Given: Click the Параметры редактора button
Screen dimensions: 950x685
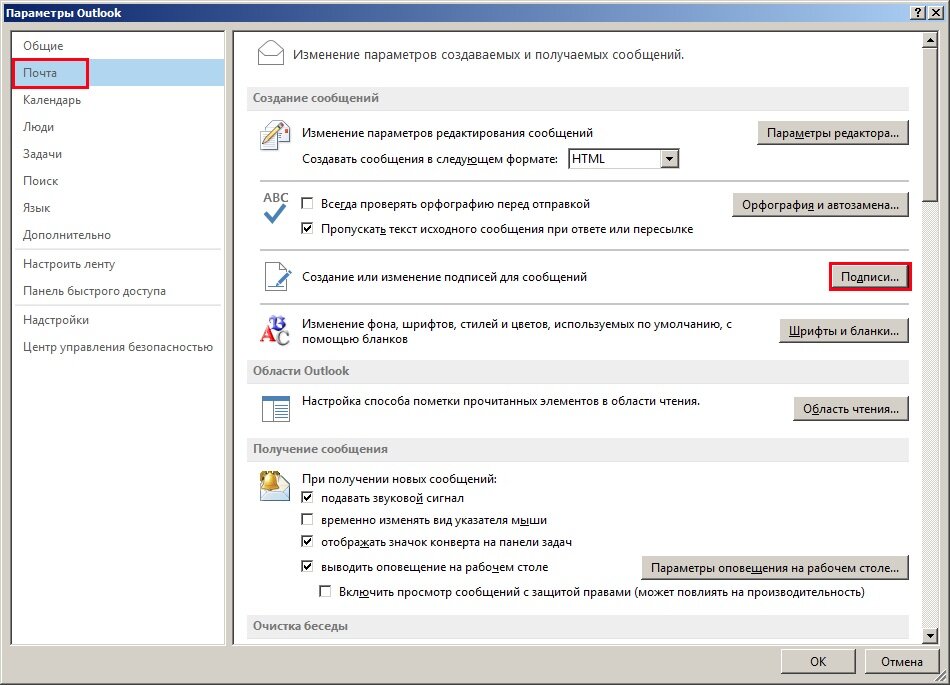Looking at the screenshot, I should pyautogui.click(x=832, y=133).
